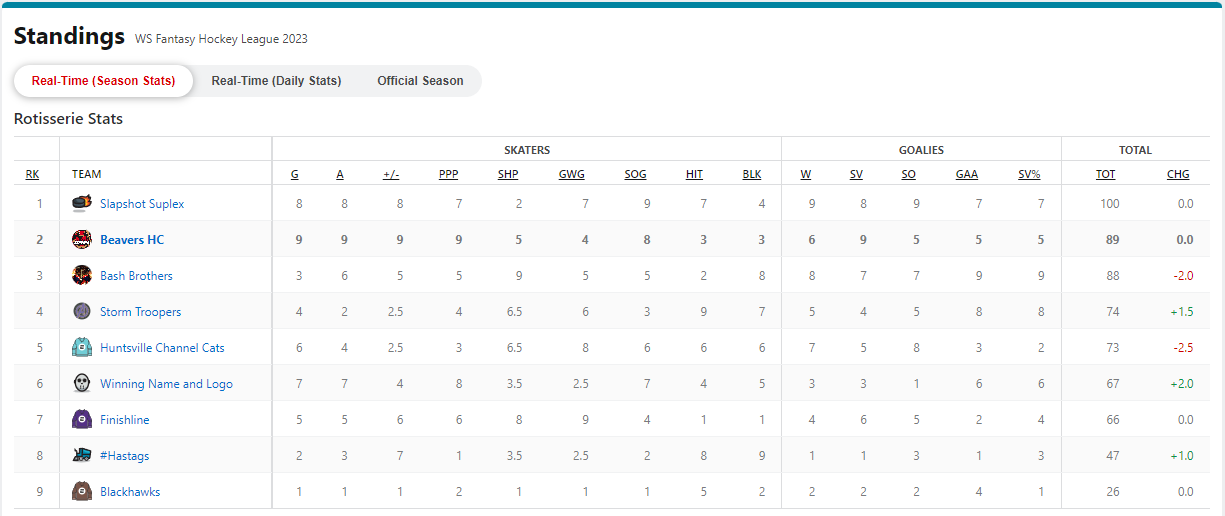Sort standings by the TOT column
The image size is (1225, 516).
(x=1105, y=174)
